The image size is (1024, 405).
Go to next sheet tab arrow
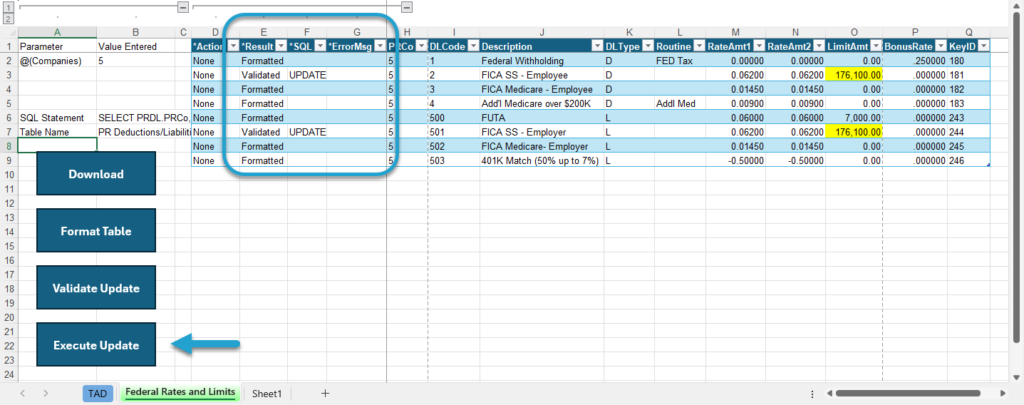tap(46, 393)
